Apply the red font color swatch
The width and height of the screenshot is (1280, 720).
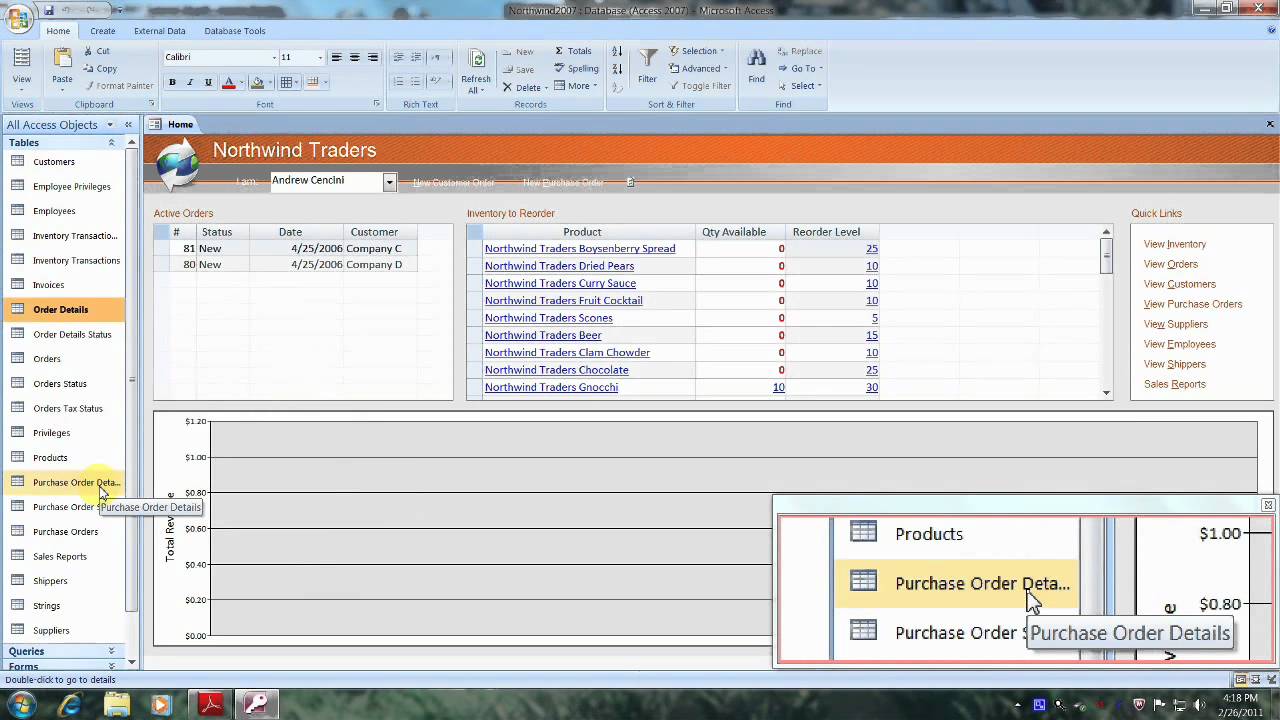[x=228, y=82]
